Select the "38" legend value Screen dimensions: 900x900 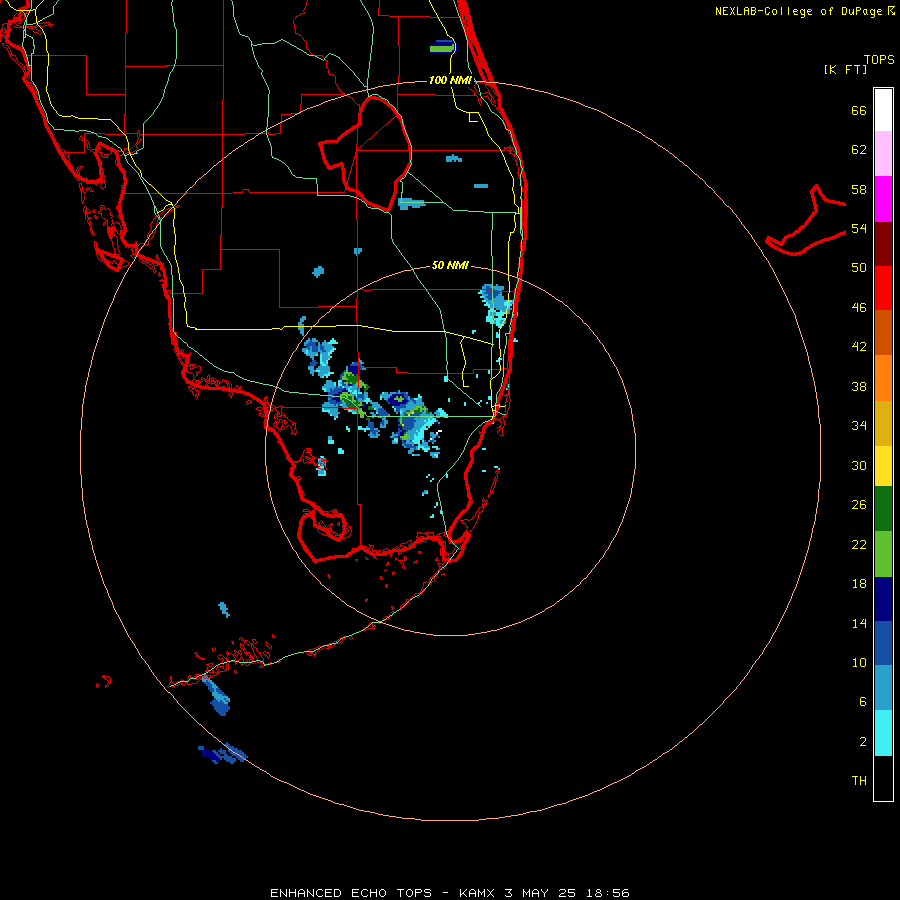point(859,387)
